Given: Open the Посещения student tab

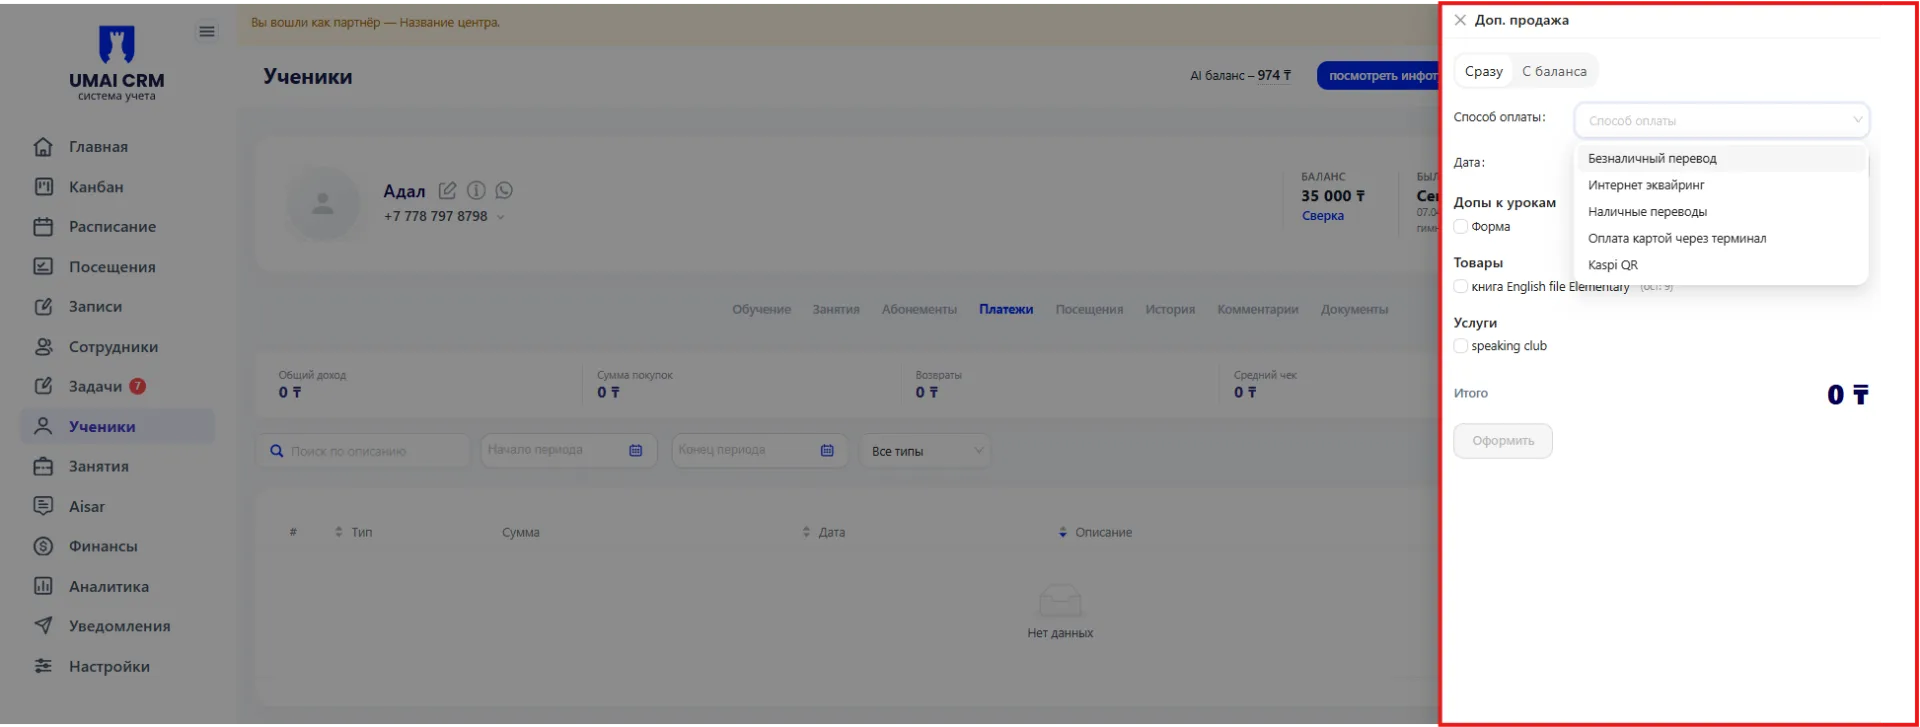Looking at the screenshot, I should 1089,309.
